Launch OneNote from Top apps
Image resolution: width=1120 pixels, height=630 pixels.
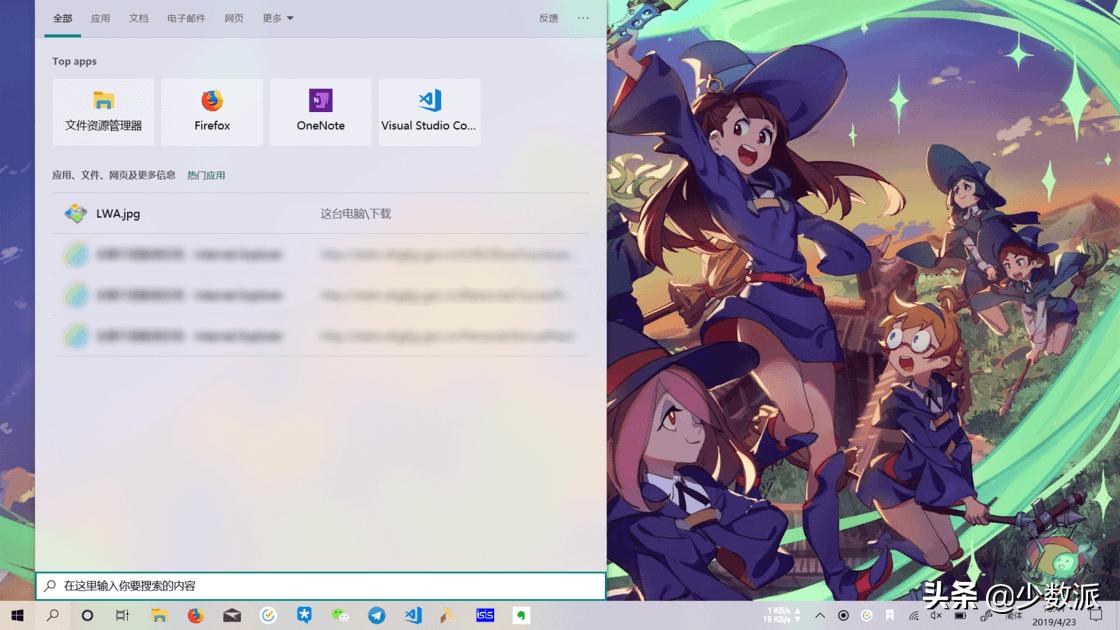(x=320, y=110)
